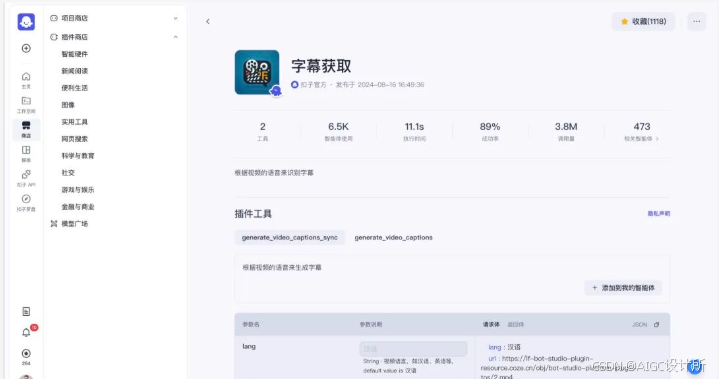Select the 新闻阅读 category
This screenshot has height=379, width=719.
(x=74, y=71)
